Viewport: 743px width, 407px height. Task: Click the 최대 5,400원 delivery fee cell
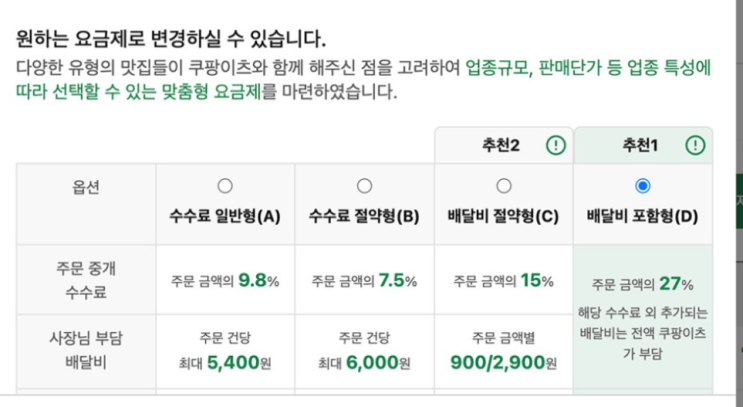point(225,351)
